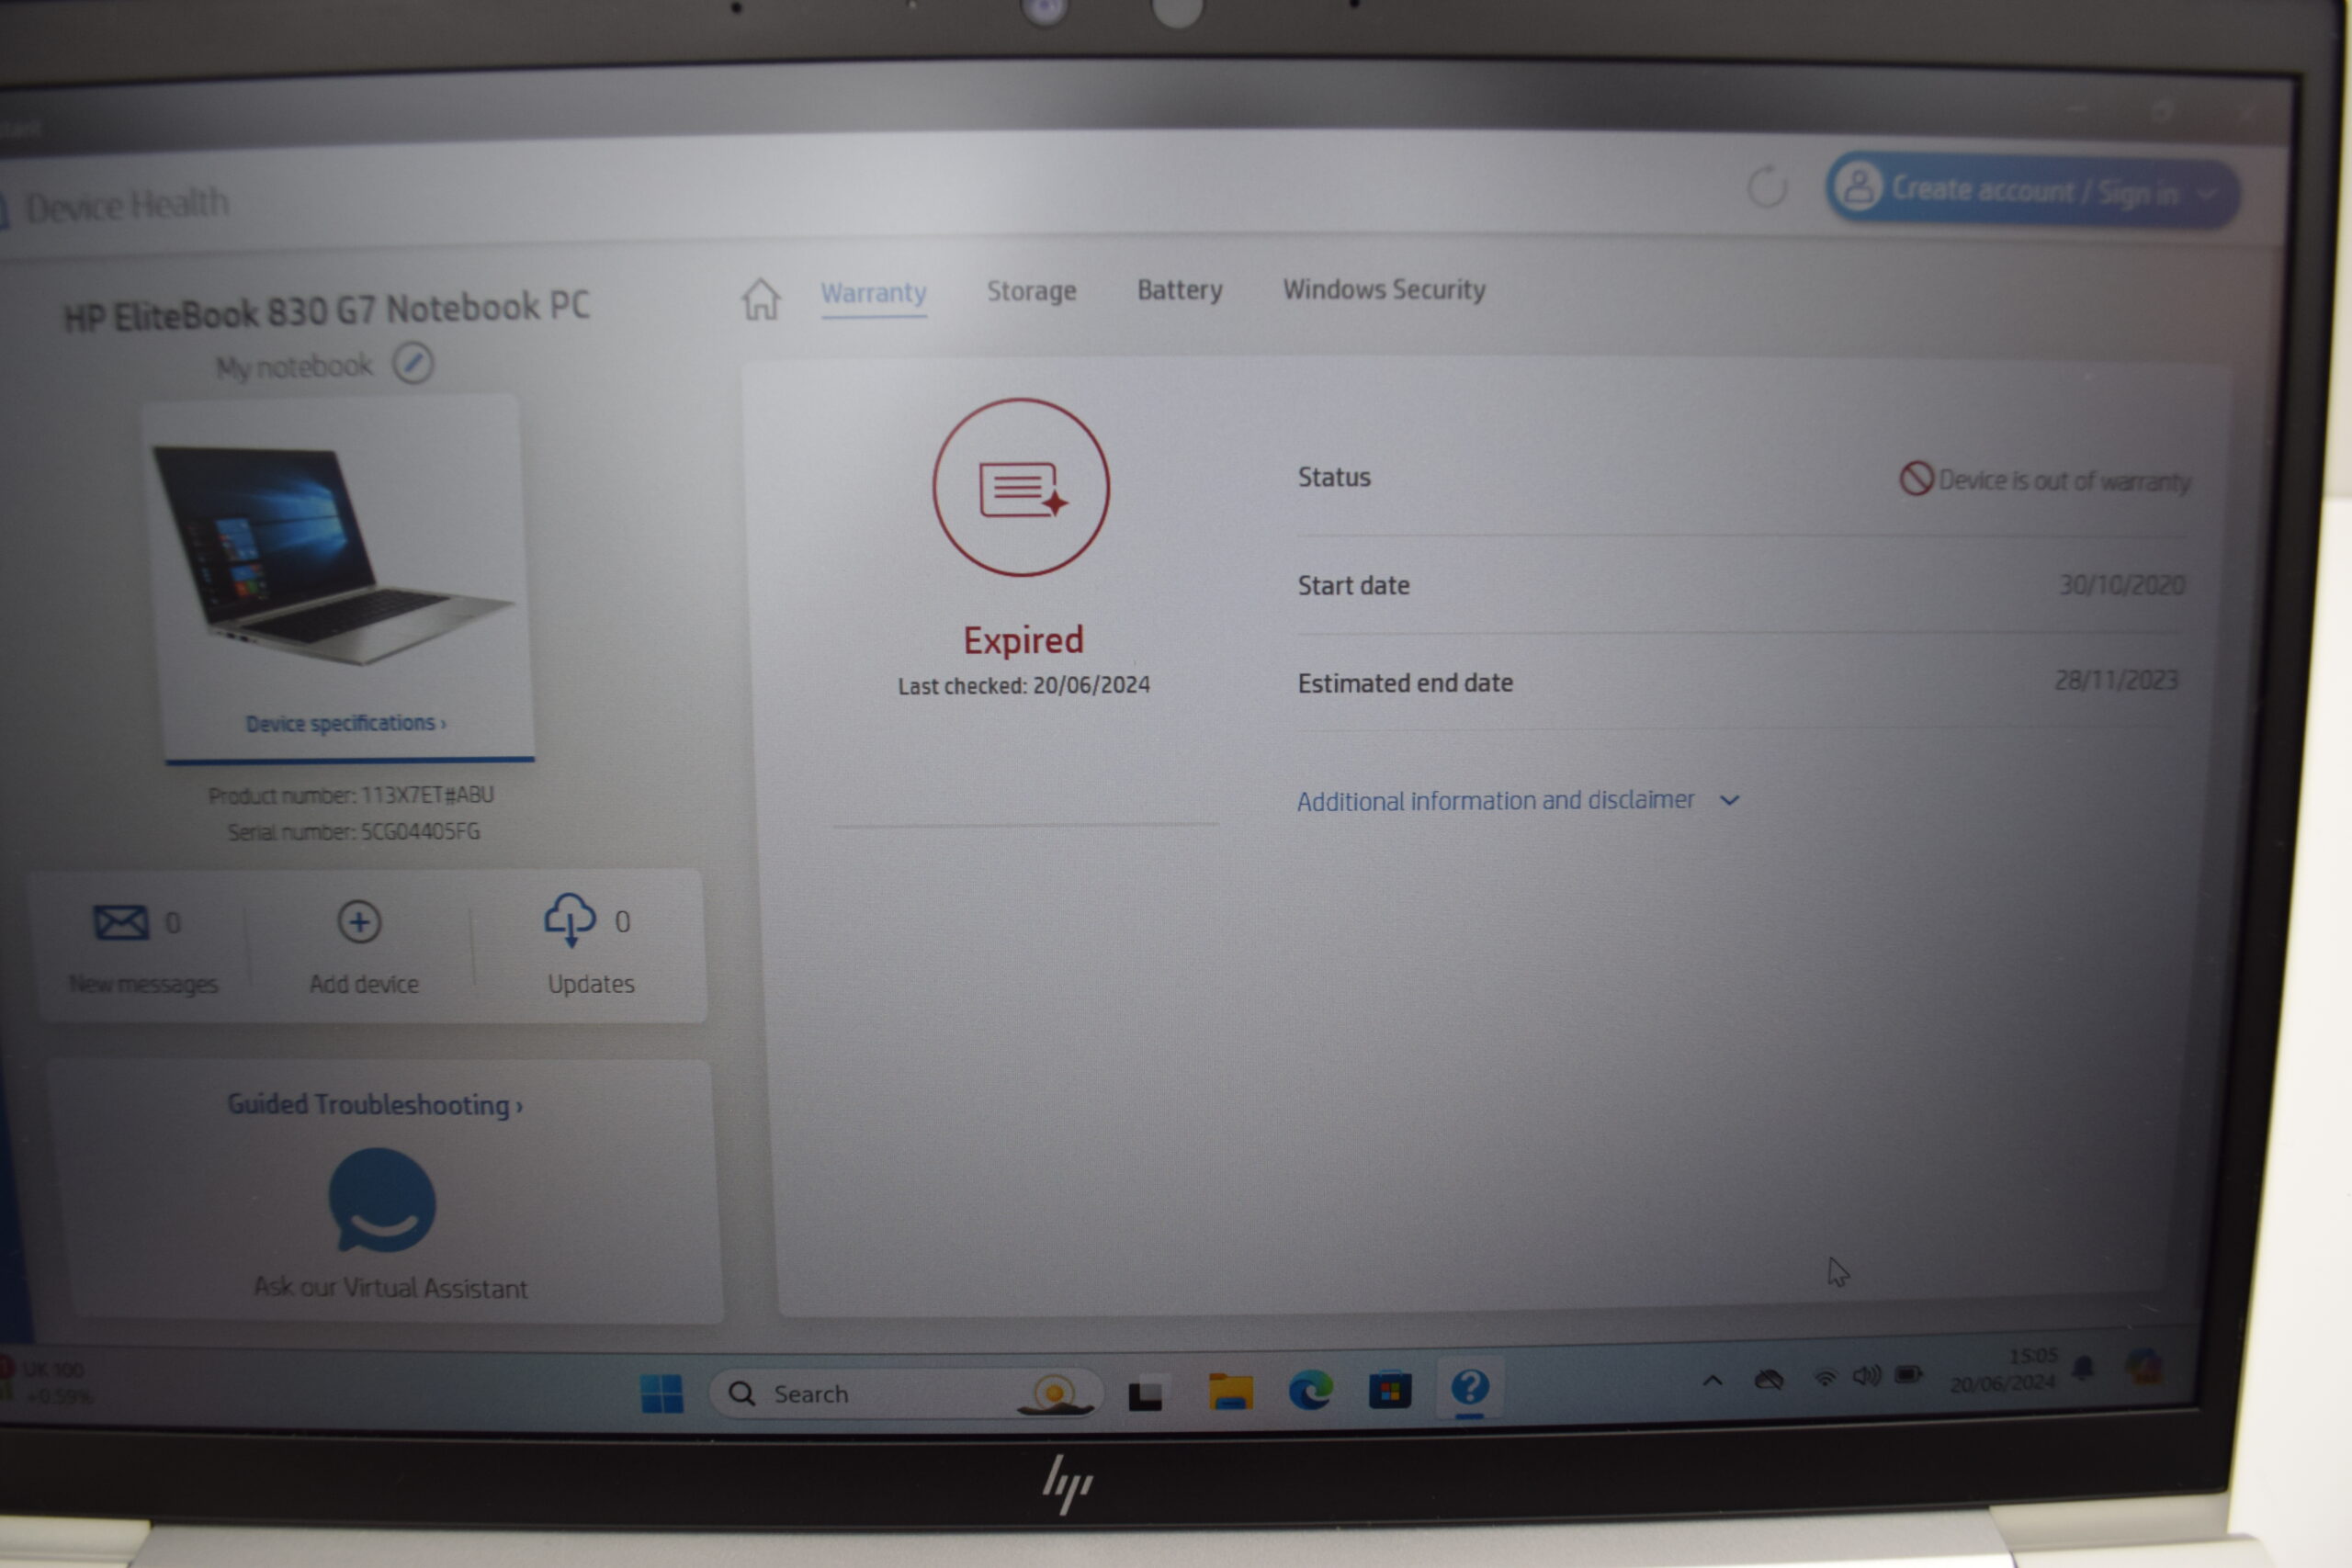The width and height of the screenshot is (2352, 1568).
Task: Open File Explorer from the taskbar
Action: tap(1230, 1392)
